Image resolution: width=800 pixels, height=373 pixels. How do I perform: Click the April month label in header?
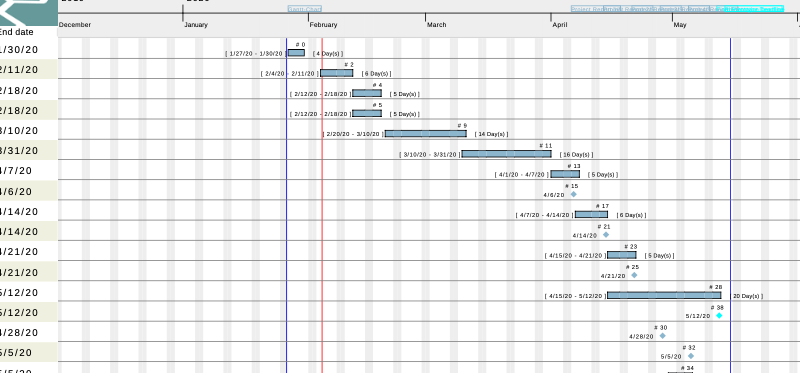(560, 24)
